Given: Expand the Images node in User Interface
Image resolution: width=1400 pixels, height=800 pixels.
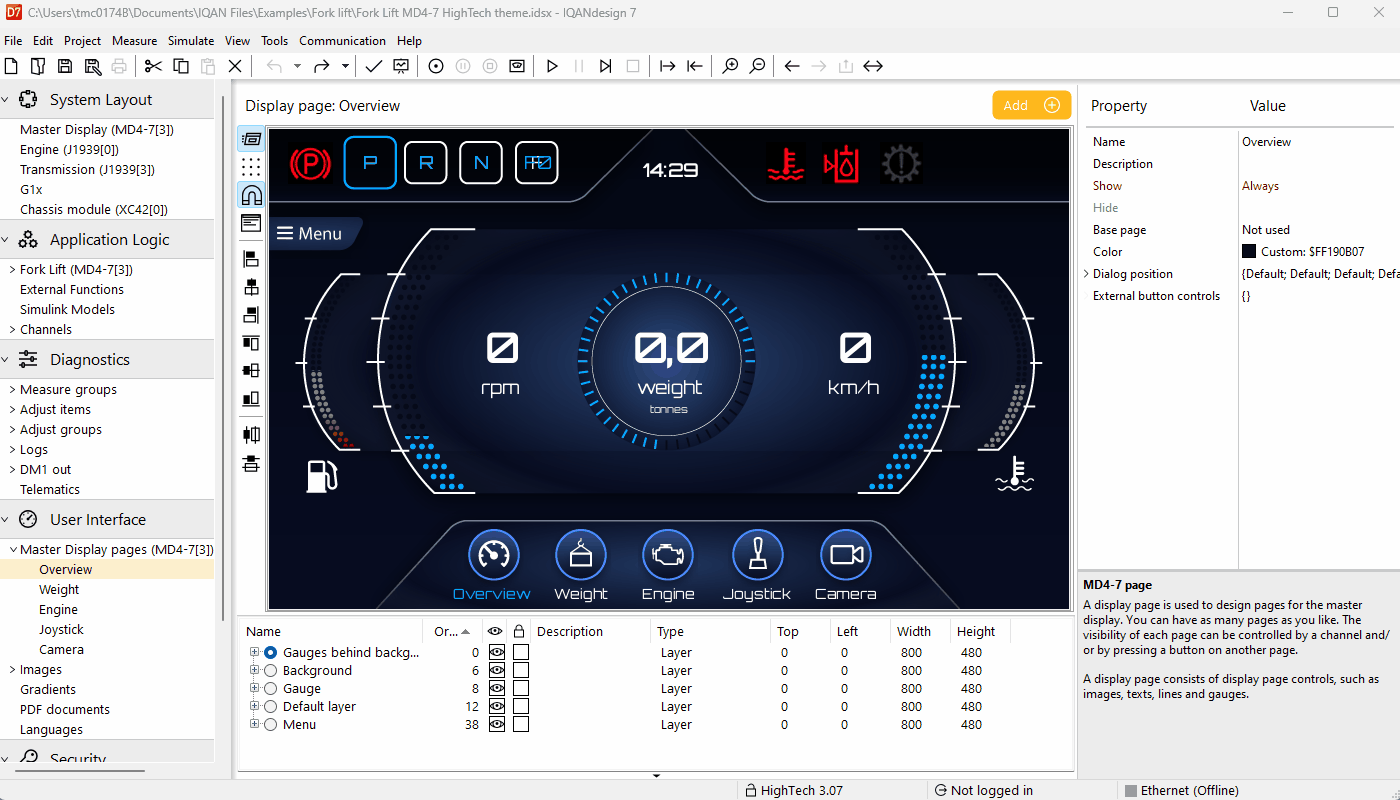Looking at the screenshot, I should tap(12, 670).
